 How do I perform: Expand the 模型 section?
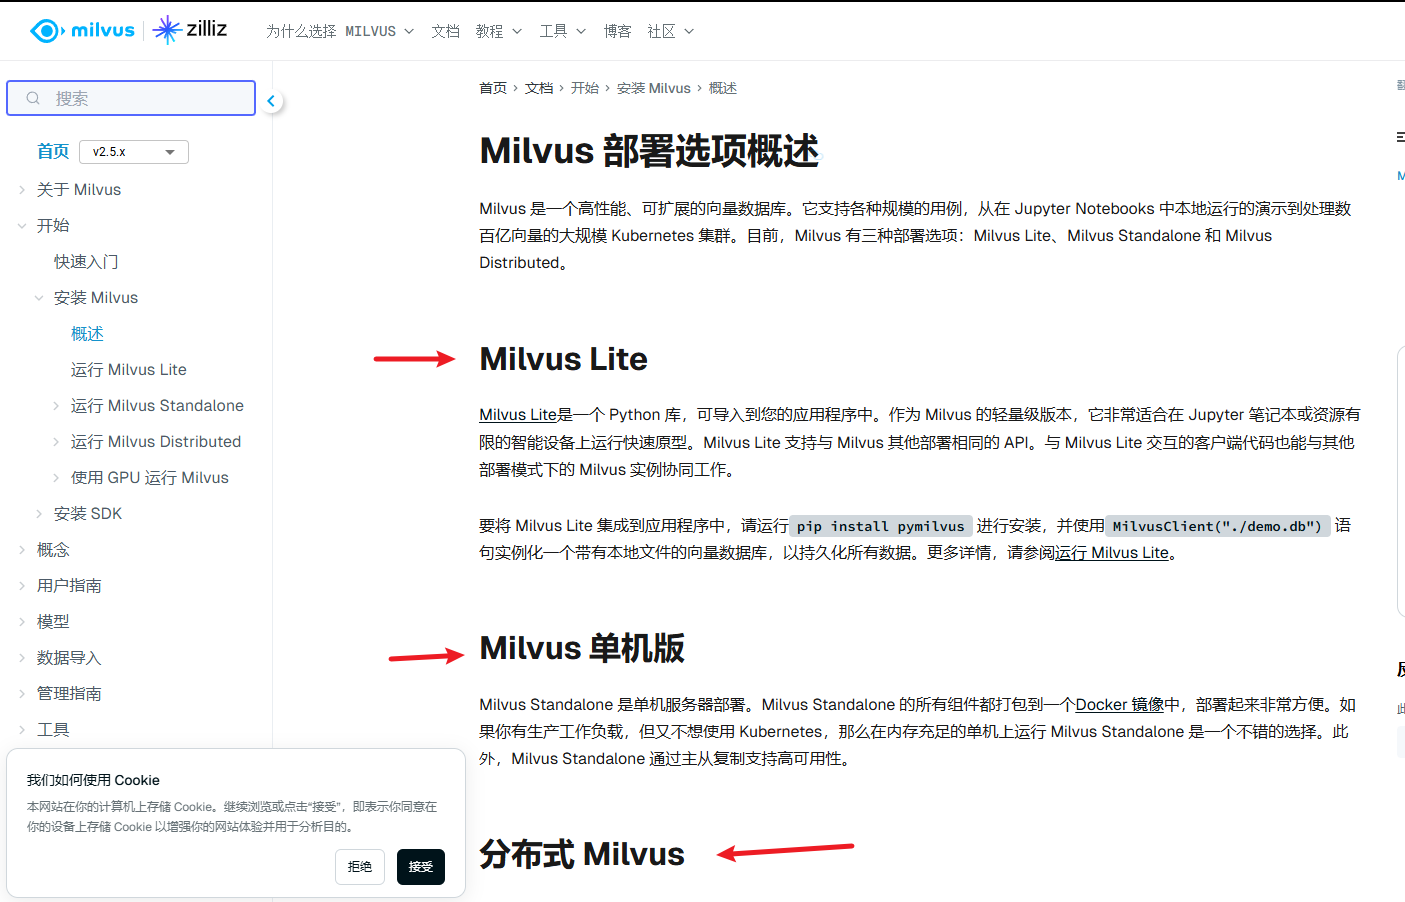click(22, 622)
